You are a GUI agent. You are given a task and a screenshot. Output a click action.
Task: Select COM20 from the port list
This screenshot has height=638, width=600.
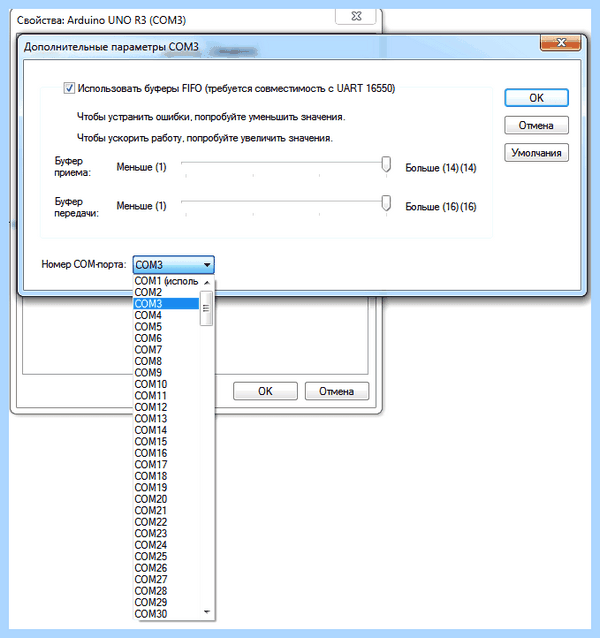pos(166,499)
